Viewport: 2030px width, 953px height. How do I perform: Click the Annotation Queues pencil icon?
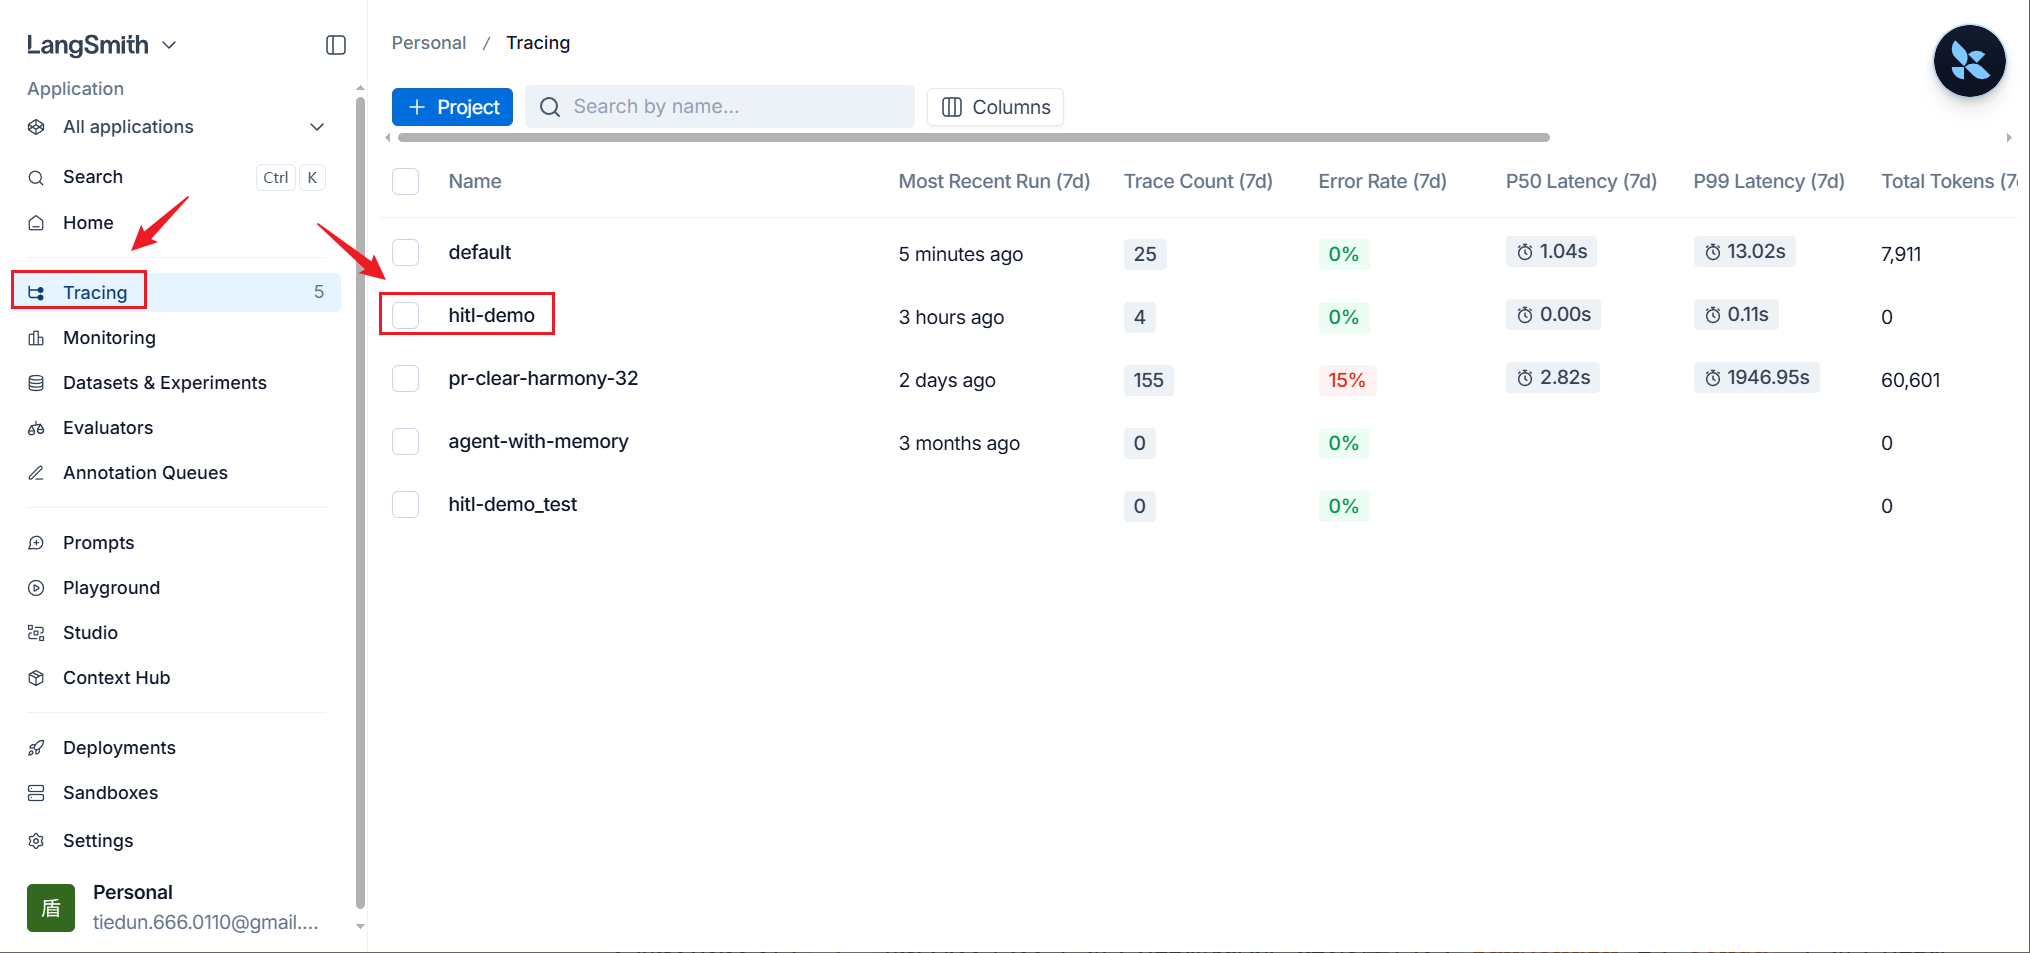[x=36, y=473]
